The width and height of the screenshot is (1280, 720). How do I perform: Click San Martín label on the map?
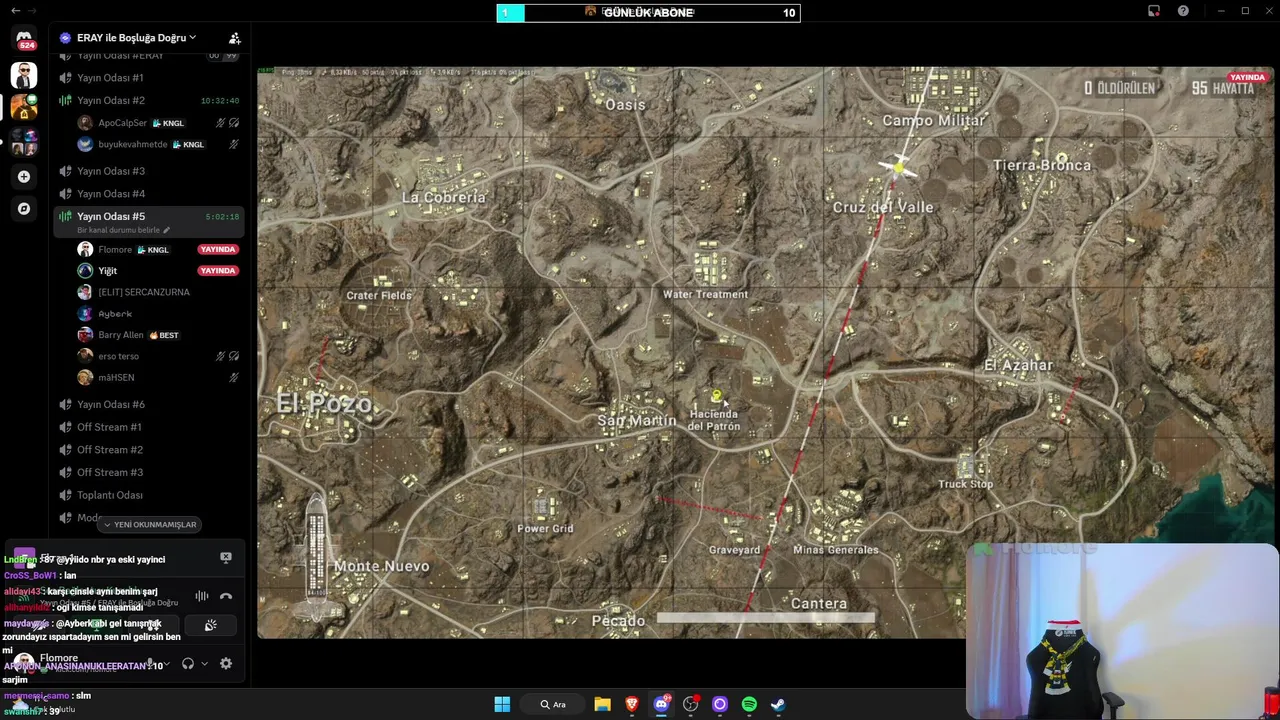click(637, 421)
